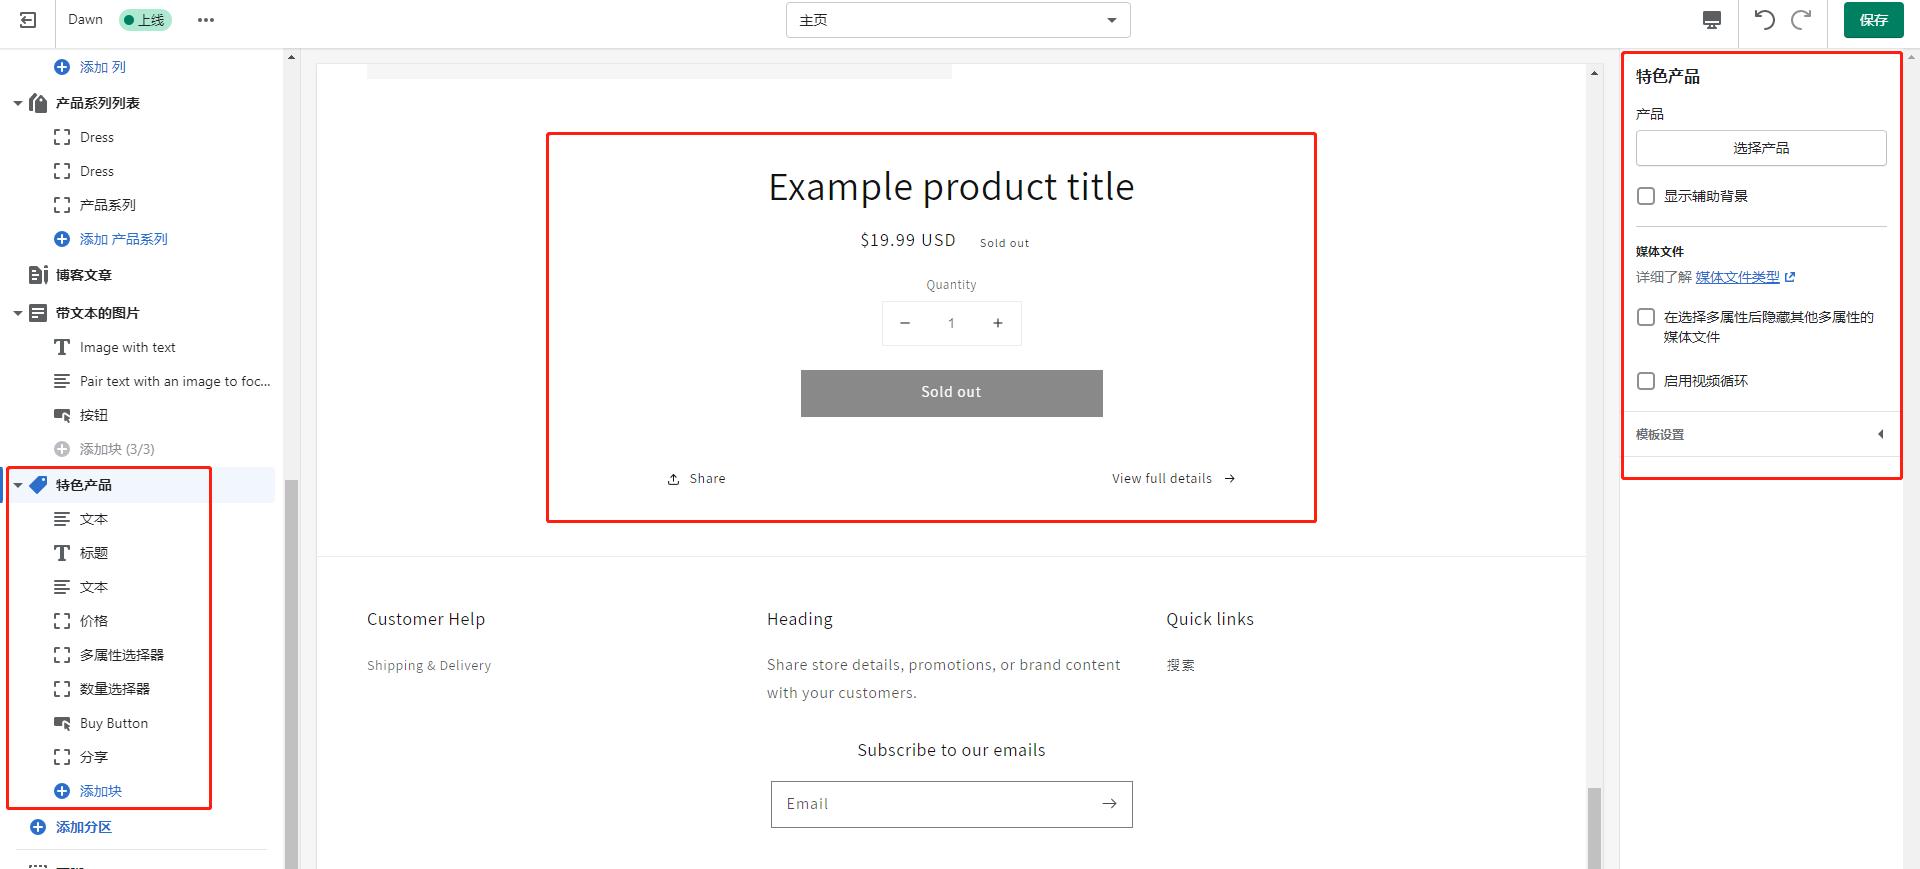This screenshot has width=1920, height=869.
Task: Click the Share icon in product preview
Action: (x=674, y=479)
